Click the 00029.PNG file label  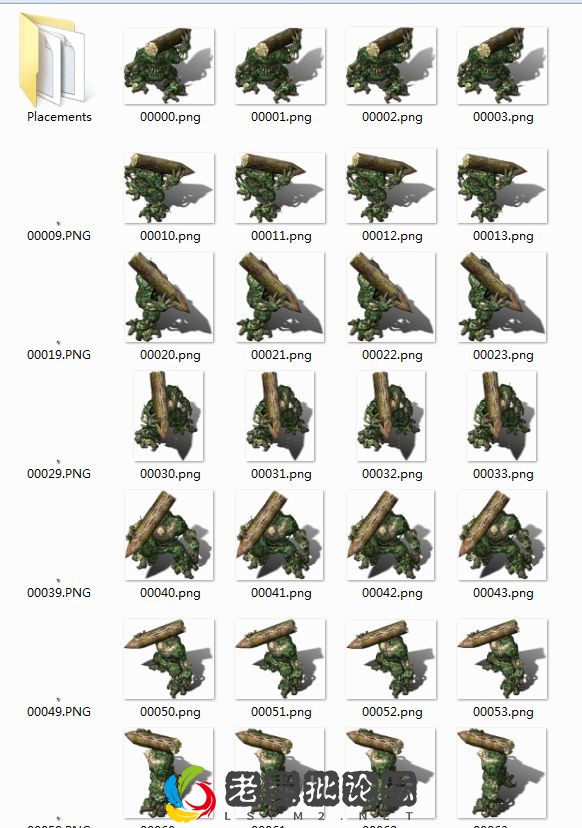[59, 473]
